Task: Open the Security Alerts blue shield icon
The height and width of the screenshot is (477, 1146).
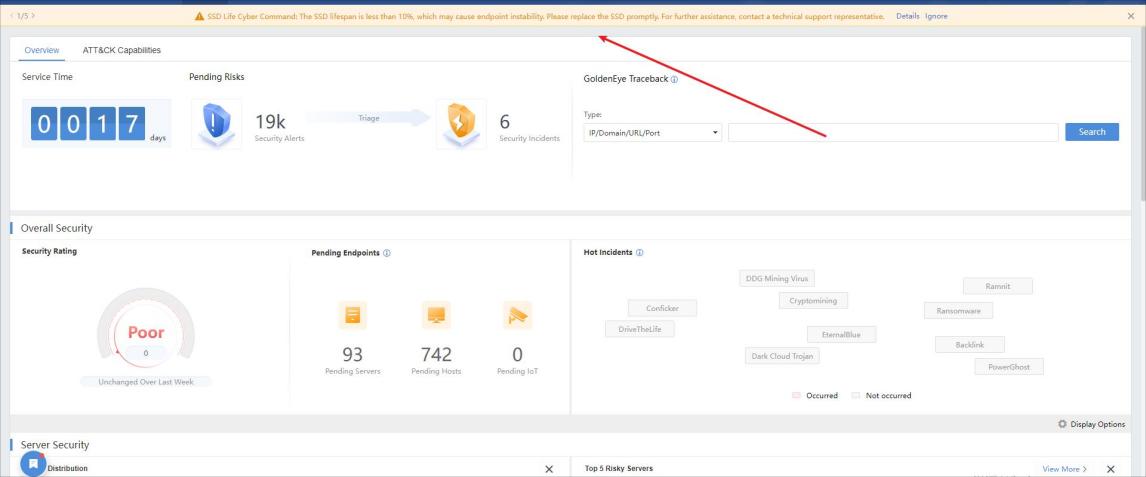Action: (216, 124)
